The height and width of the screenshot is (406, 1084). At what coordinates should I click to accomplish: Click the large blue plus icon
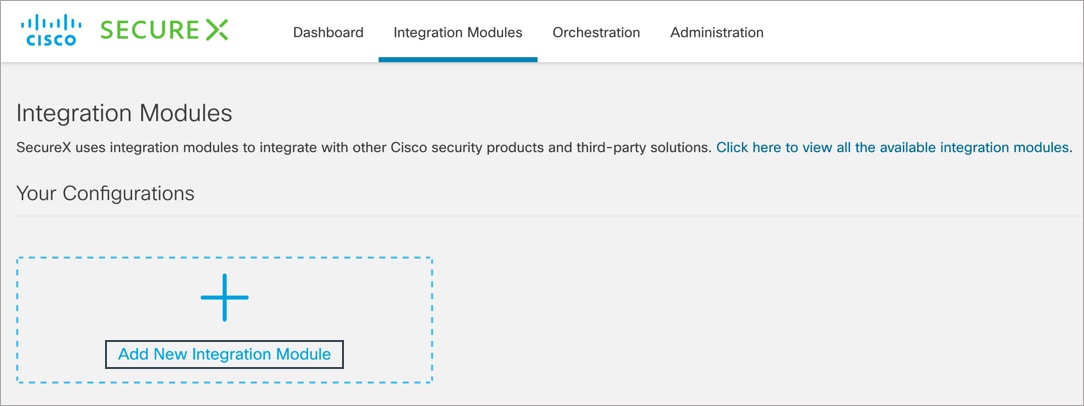[x=225, y=297]
